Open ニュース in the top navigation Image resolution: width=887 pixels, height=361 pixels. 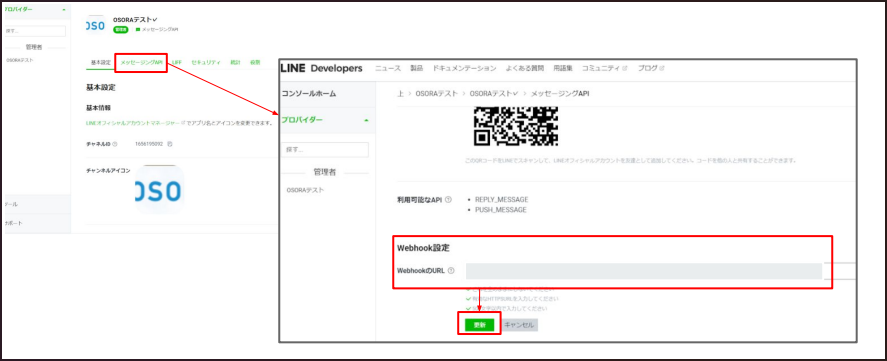click(388, 68)
